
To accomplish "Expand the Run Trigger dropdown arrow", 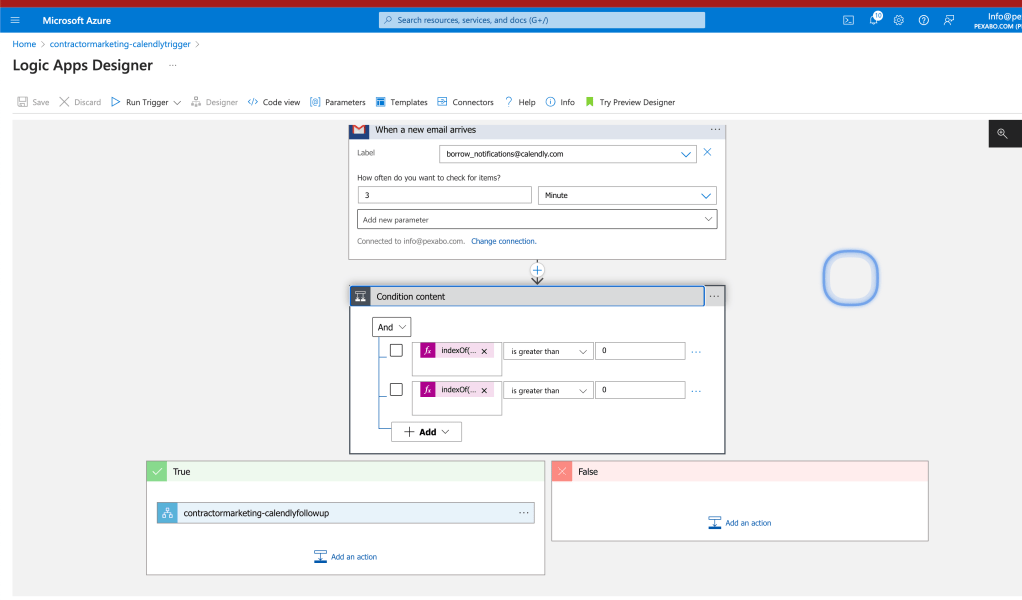I will coord(177,103).
